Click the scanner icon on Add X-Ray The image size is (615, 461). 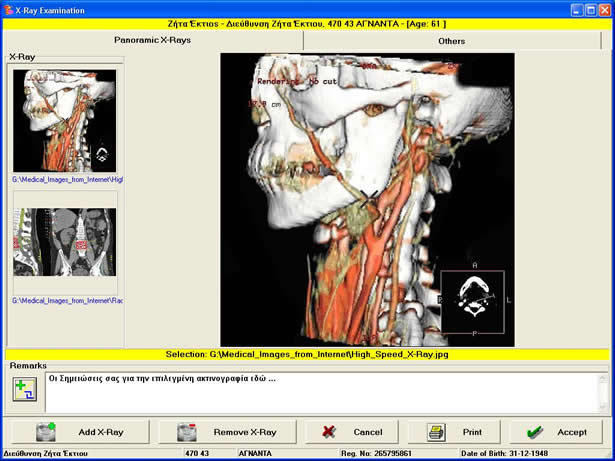click(x=46, y=432)
